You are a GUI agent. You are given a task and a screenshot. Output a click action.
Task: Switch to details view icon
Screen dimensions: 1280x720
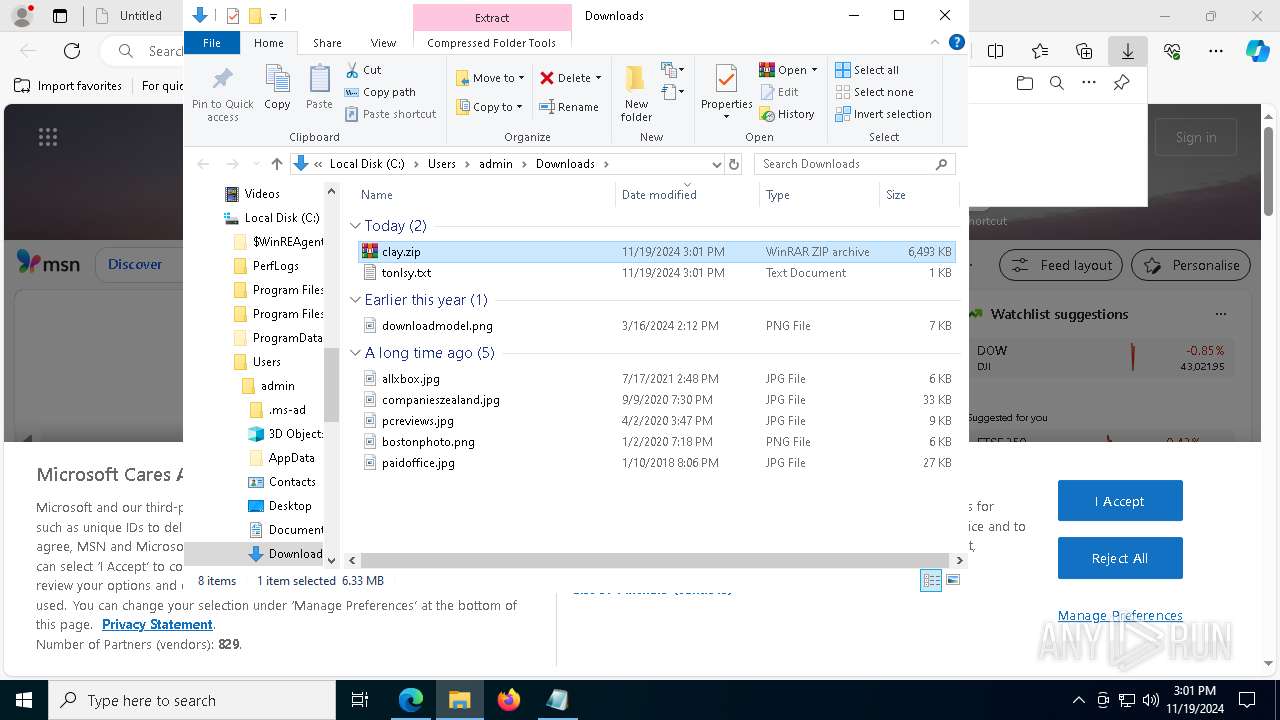tap(931, 581)
